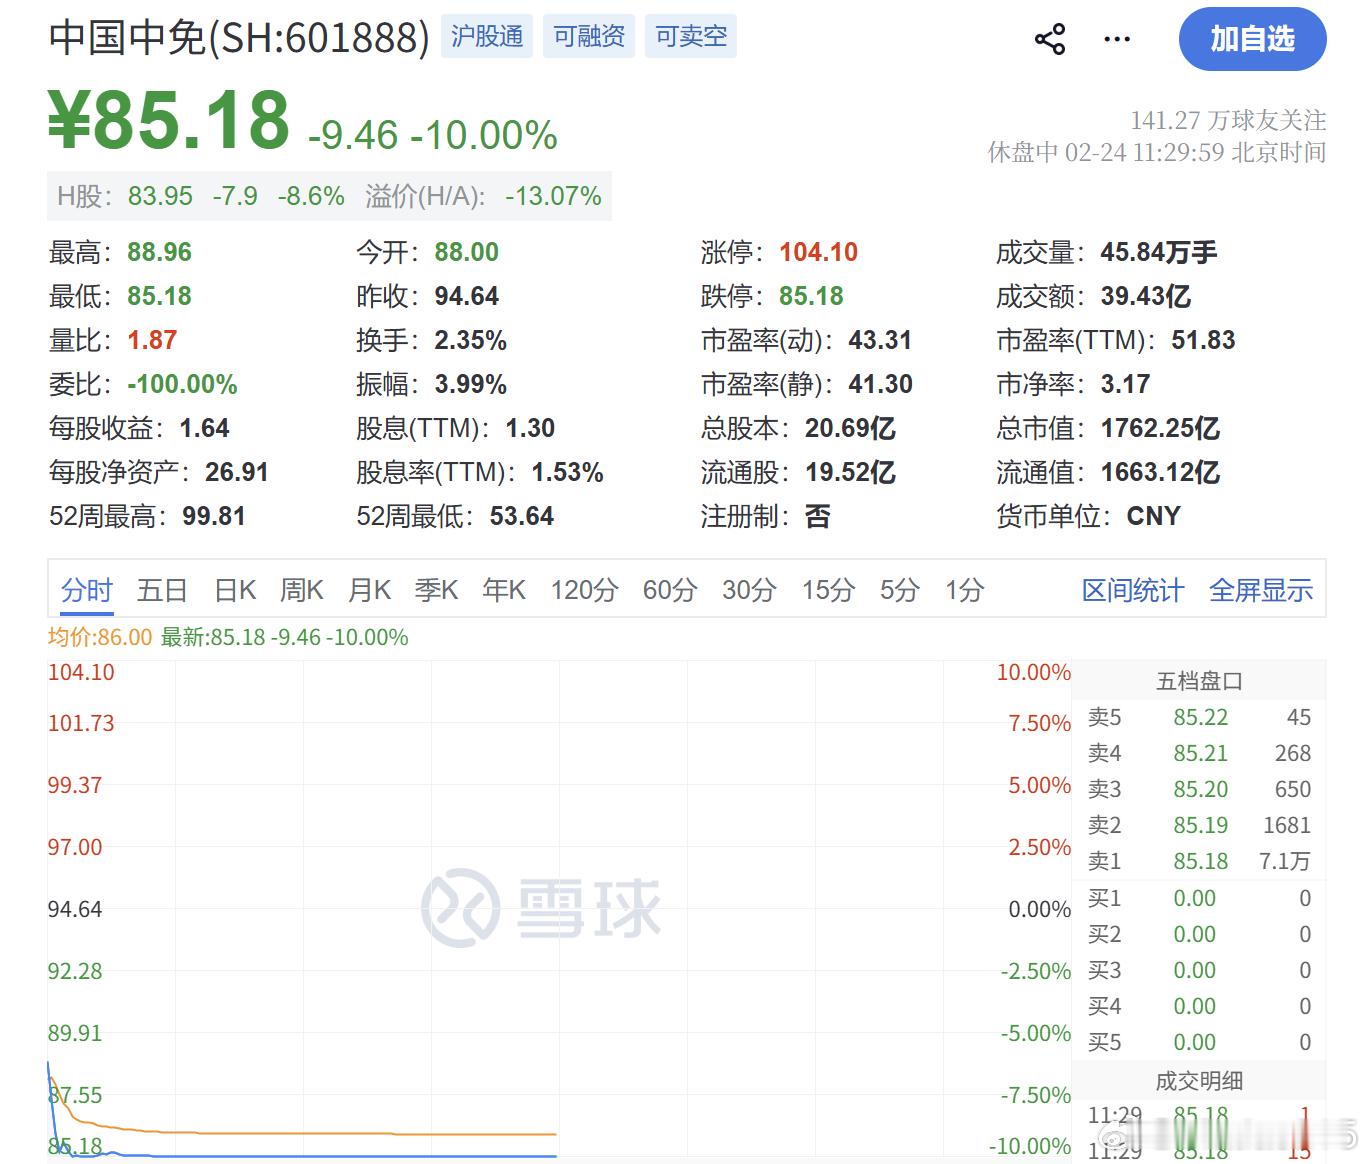Click the 市盈率(TTM) value 51.83
The width and height of the screenshot is (1370, 1164).
point(1203,340)
